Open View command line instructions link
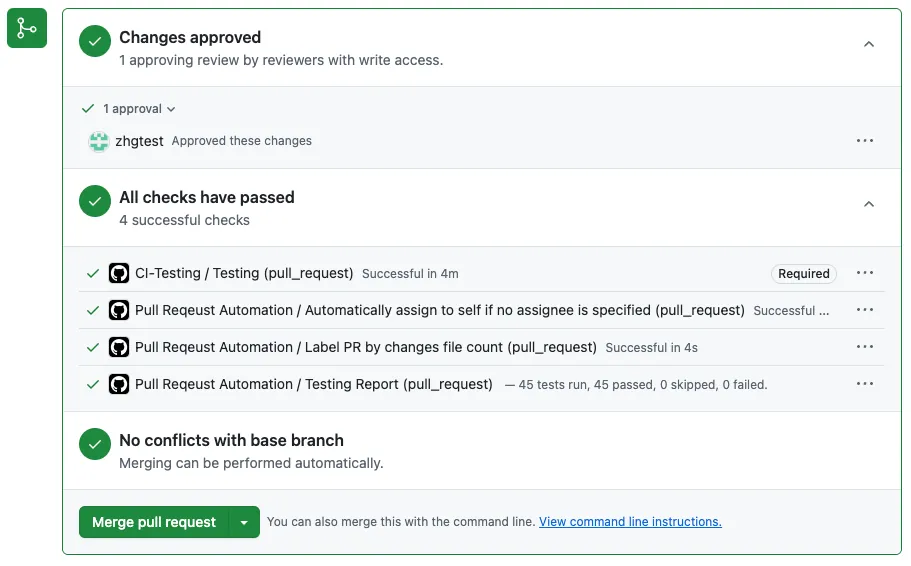The image size is (911, 566). [x=630, y=522]
